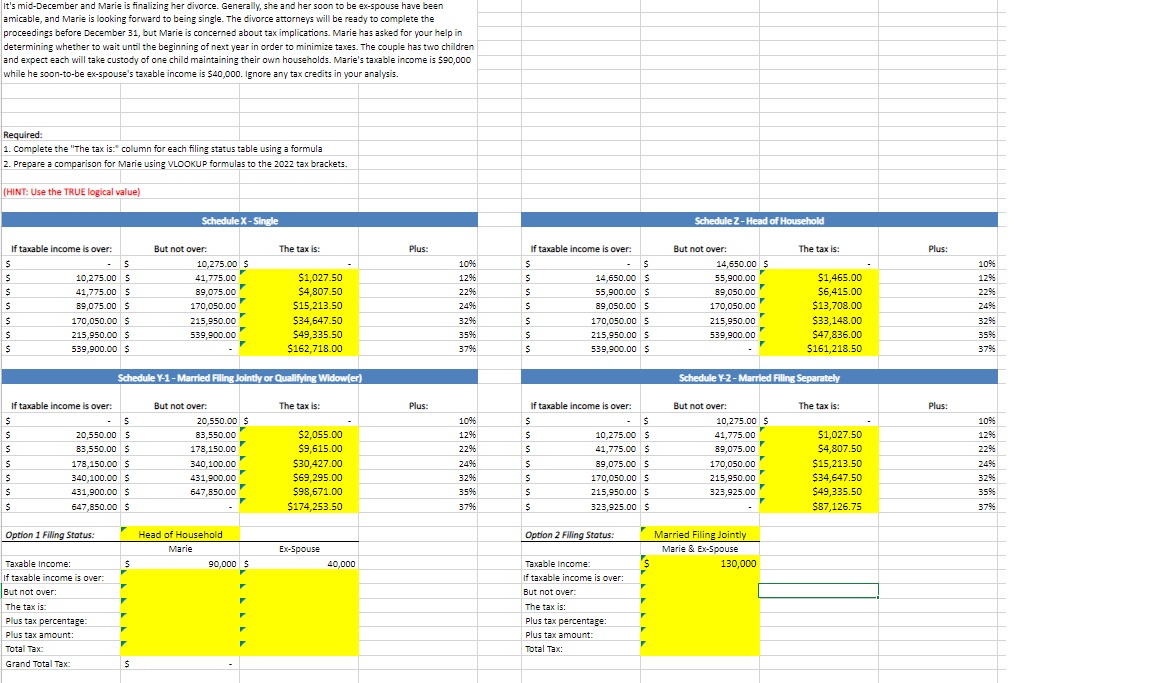The image size is (1152, 683).
Task: Click the $13,708.00 tax cell
Action: click(818, 306)
